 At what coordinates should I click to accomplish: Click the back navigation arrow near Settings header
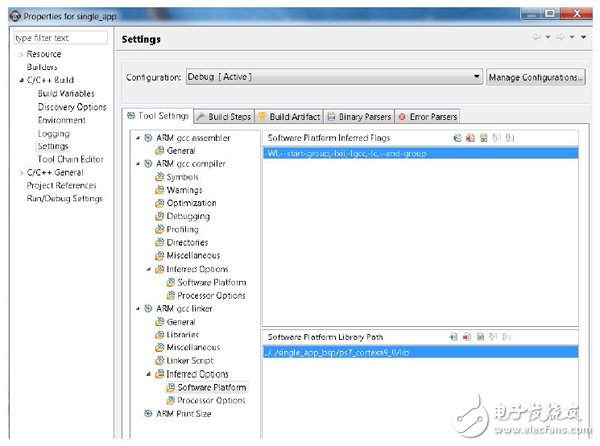coord(537,39)
